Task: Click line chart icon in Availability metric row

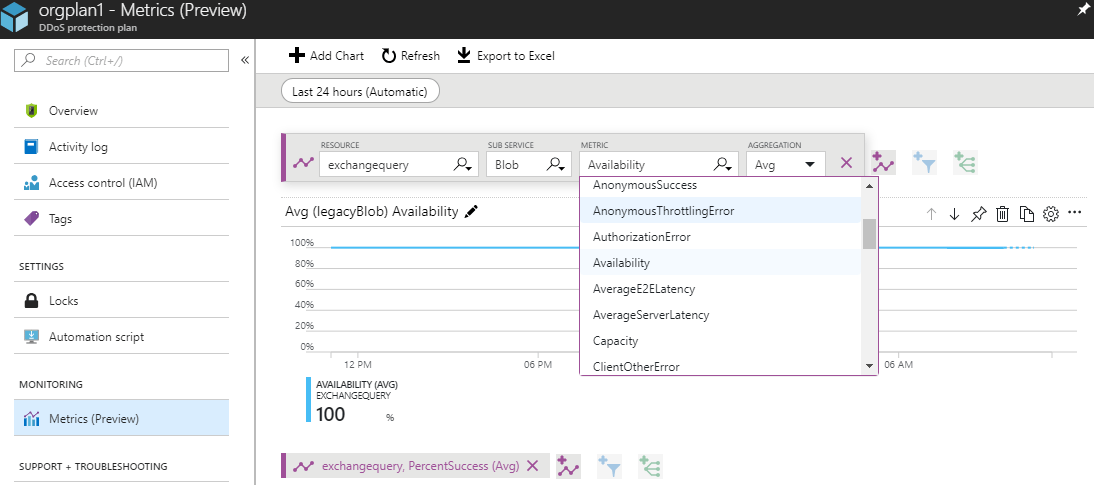Action: tap(304, 164)
